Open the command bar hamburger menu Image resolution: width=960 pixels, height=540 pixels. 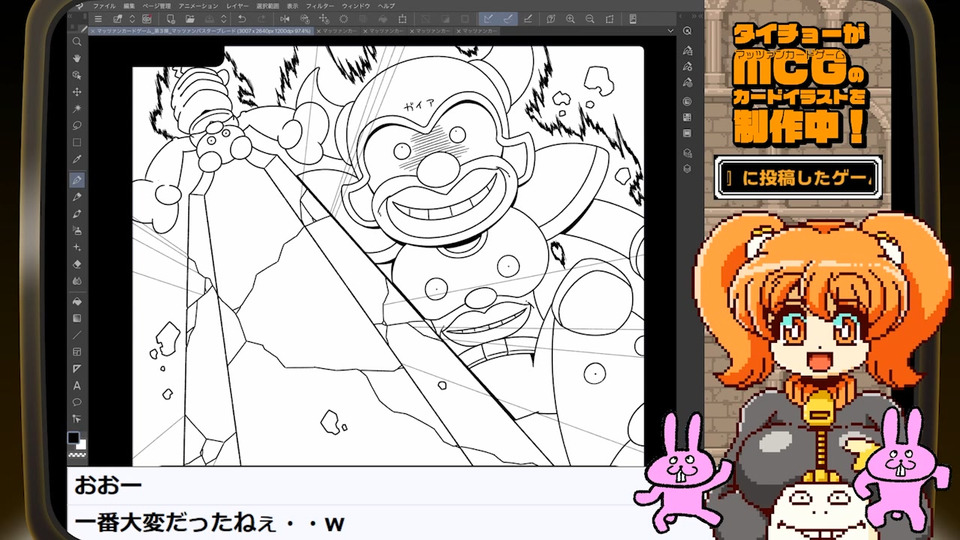tap(98, 19)
